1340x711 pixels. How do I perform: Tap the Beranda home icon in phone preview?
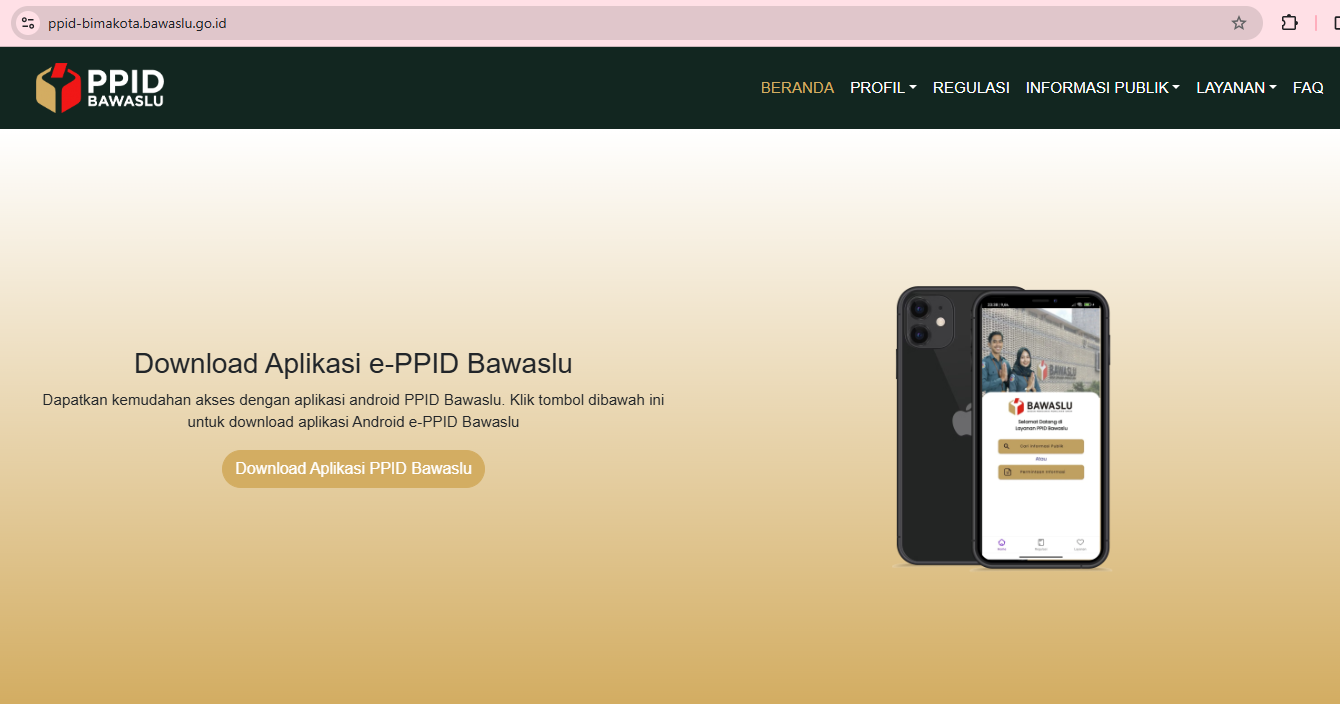point(1001,541)
